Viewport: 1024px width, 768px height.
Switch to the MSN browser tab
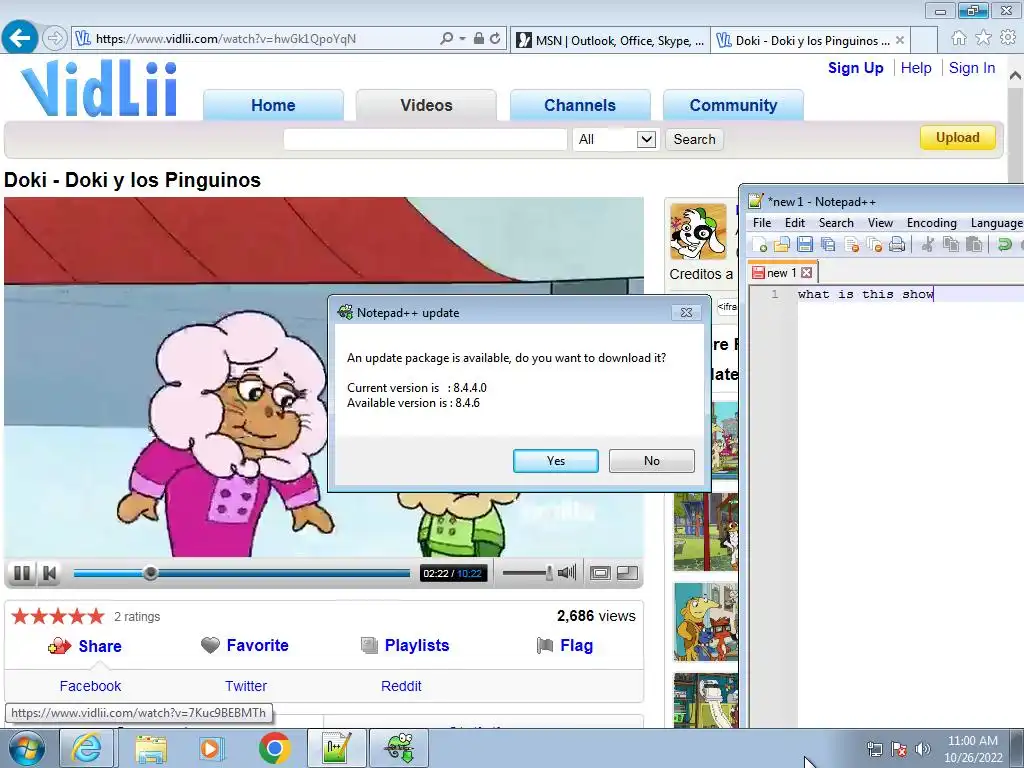610,40
